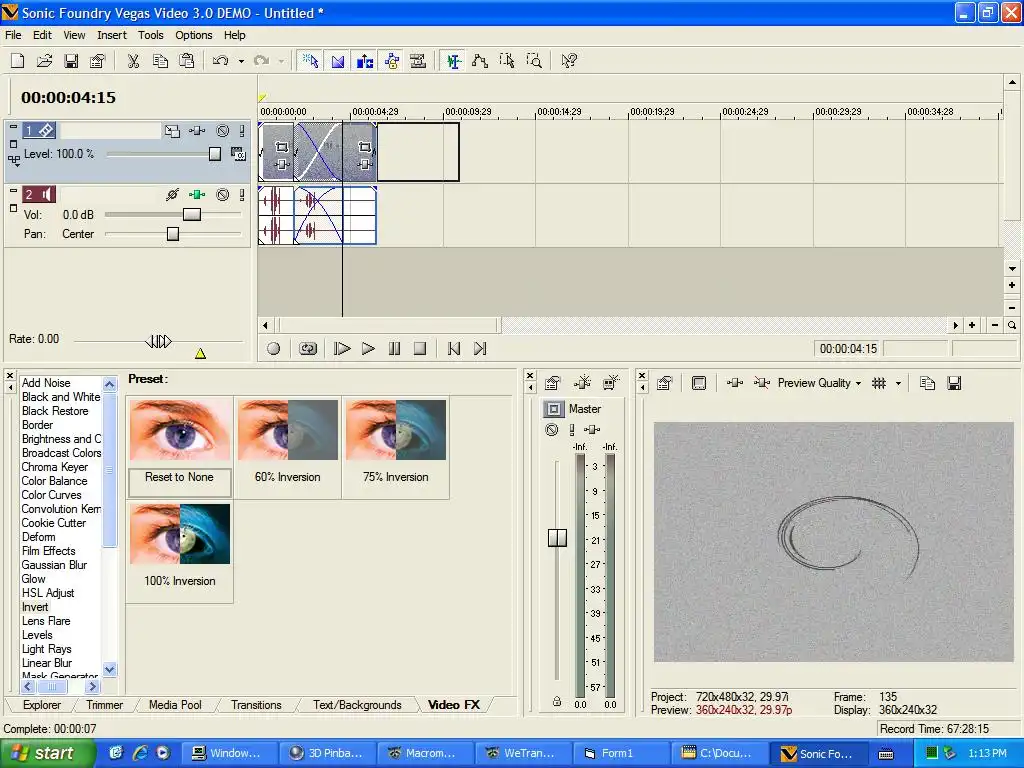Adjust the video track Level slider handle

click(x=215, y=154)
